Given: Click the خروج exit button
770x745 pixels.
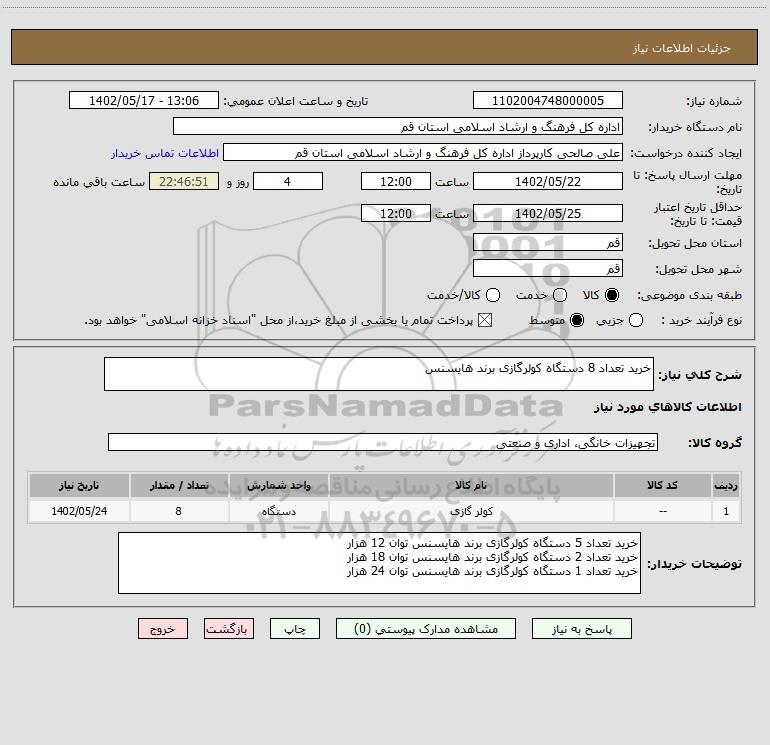Looking at the screenshot, I should 163,629.
